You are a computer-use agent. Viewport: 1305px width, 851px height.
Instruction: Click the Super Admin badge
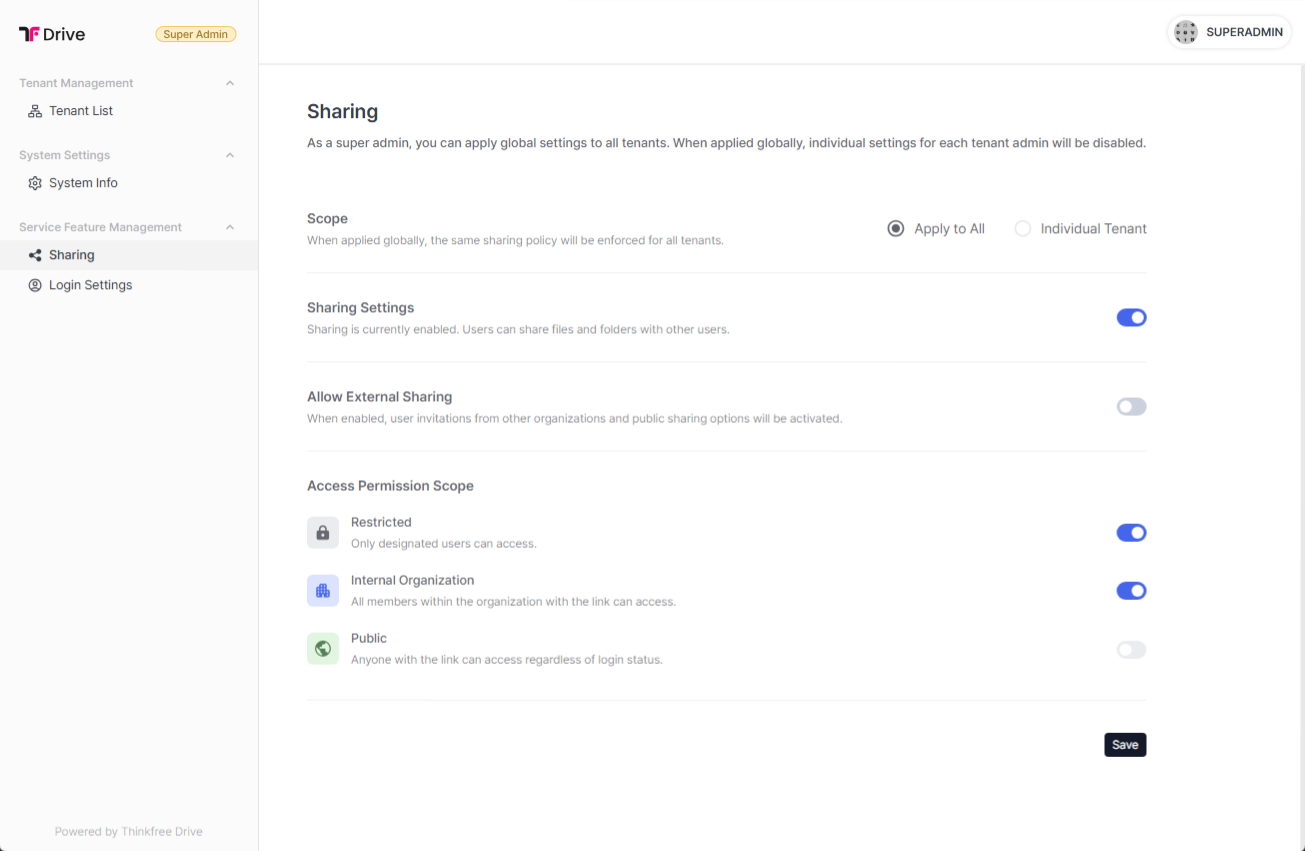tap(196, 34)
